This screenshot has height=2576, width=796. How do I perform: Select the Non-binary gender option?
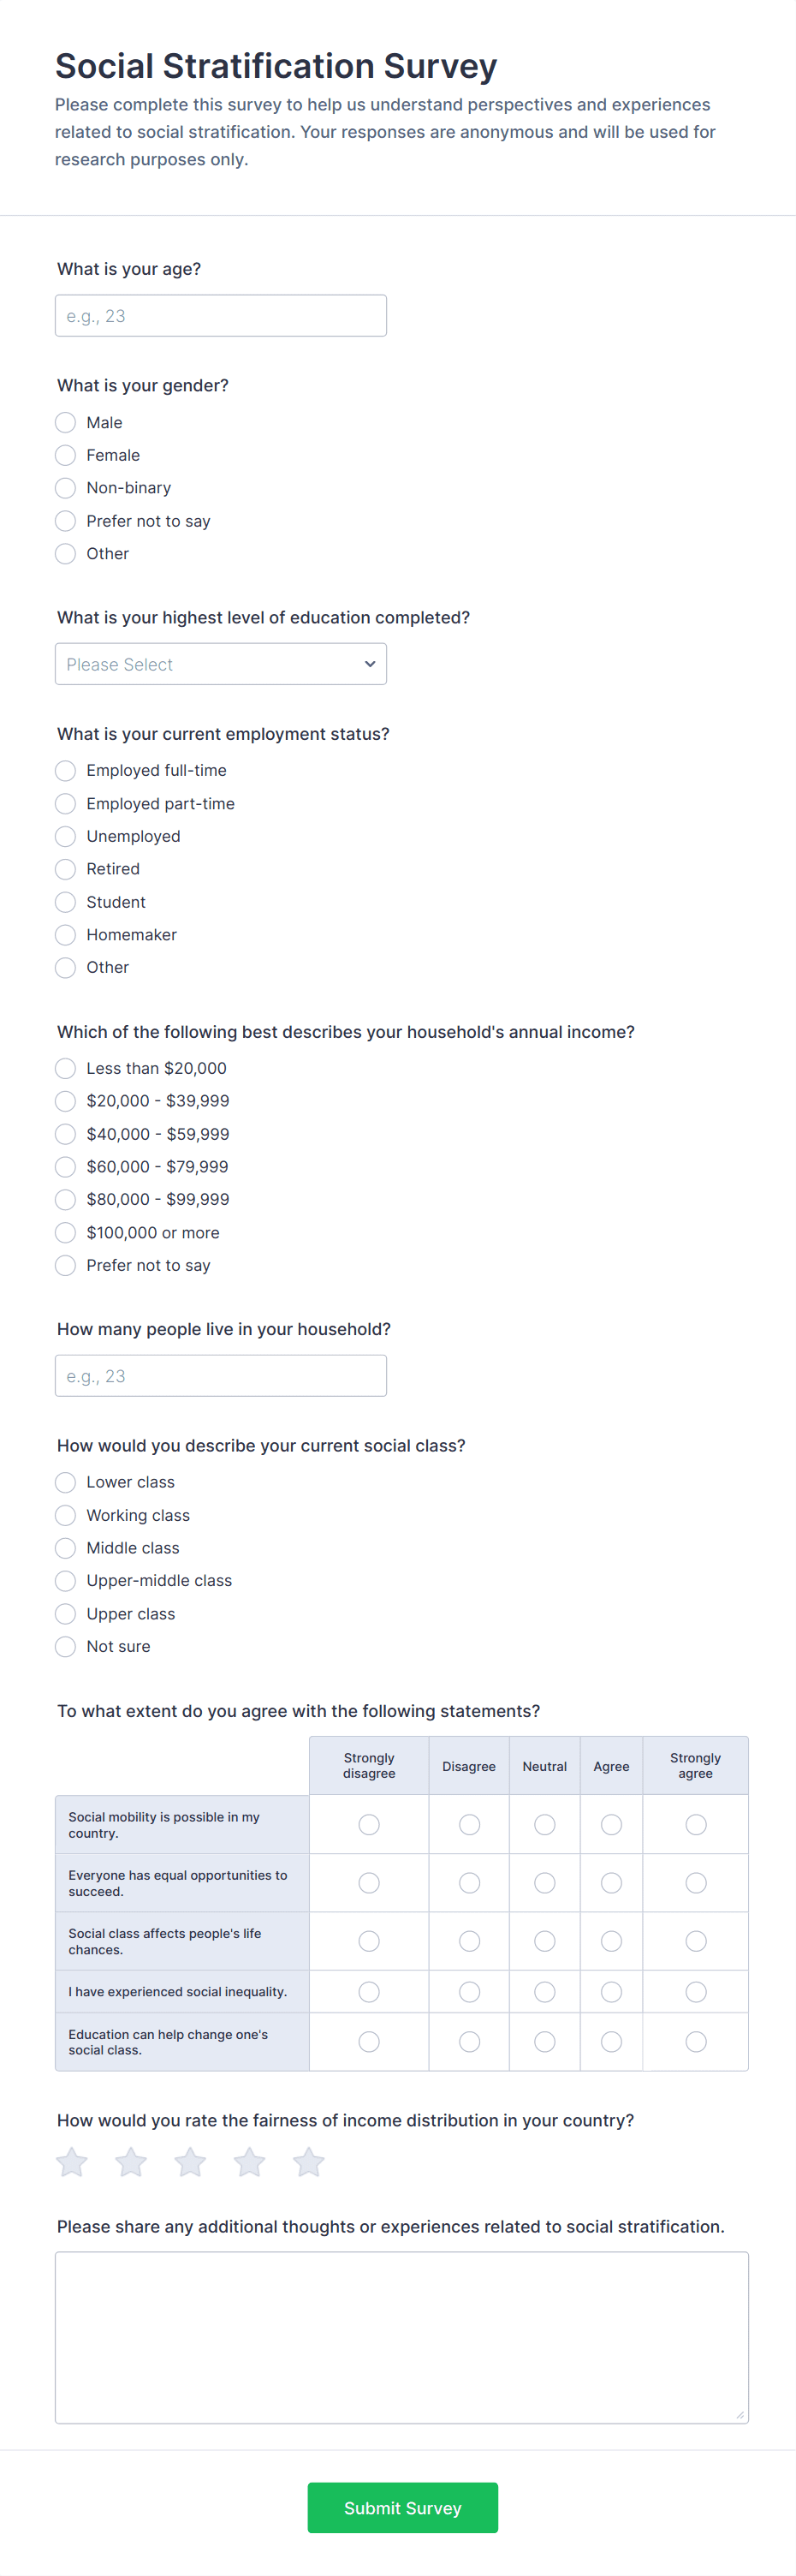tap(65, 488)
